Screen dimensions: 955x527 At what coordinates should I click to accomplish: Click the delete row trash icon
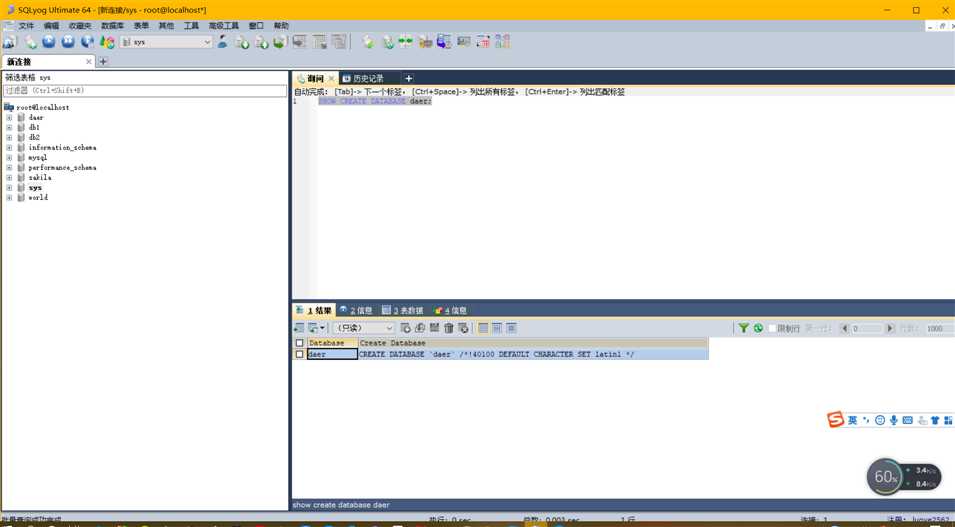(x=449, y=328)
